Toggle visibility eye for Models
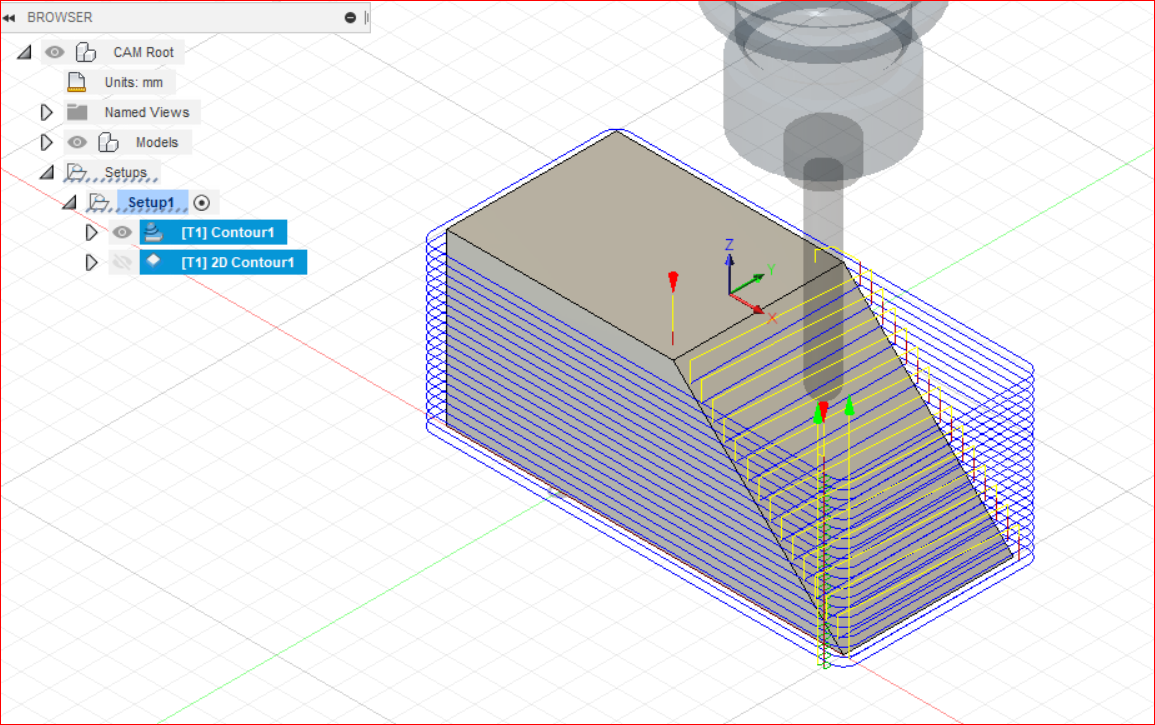The width and height of the screenshot is (1155, 725). pyautogui.click(x=77, y=142)
